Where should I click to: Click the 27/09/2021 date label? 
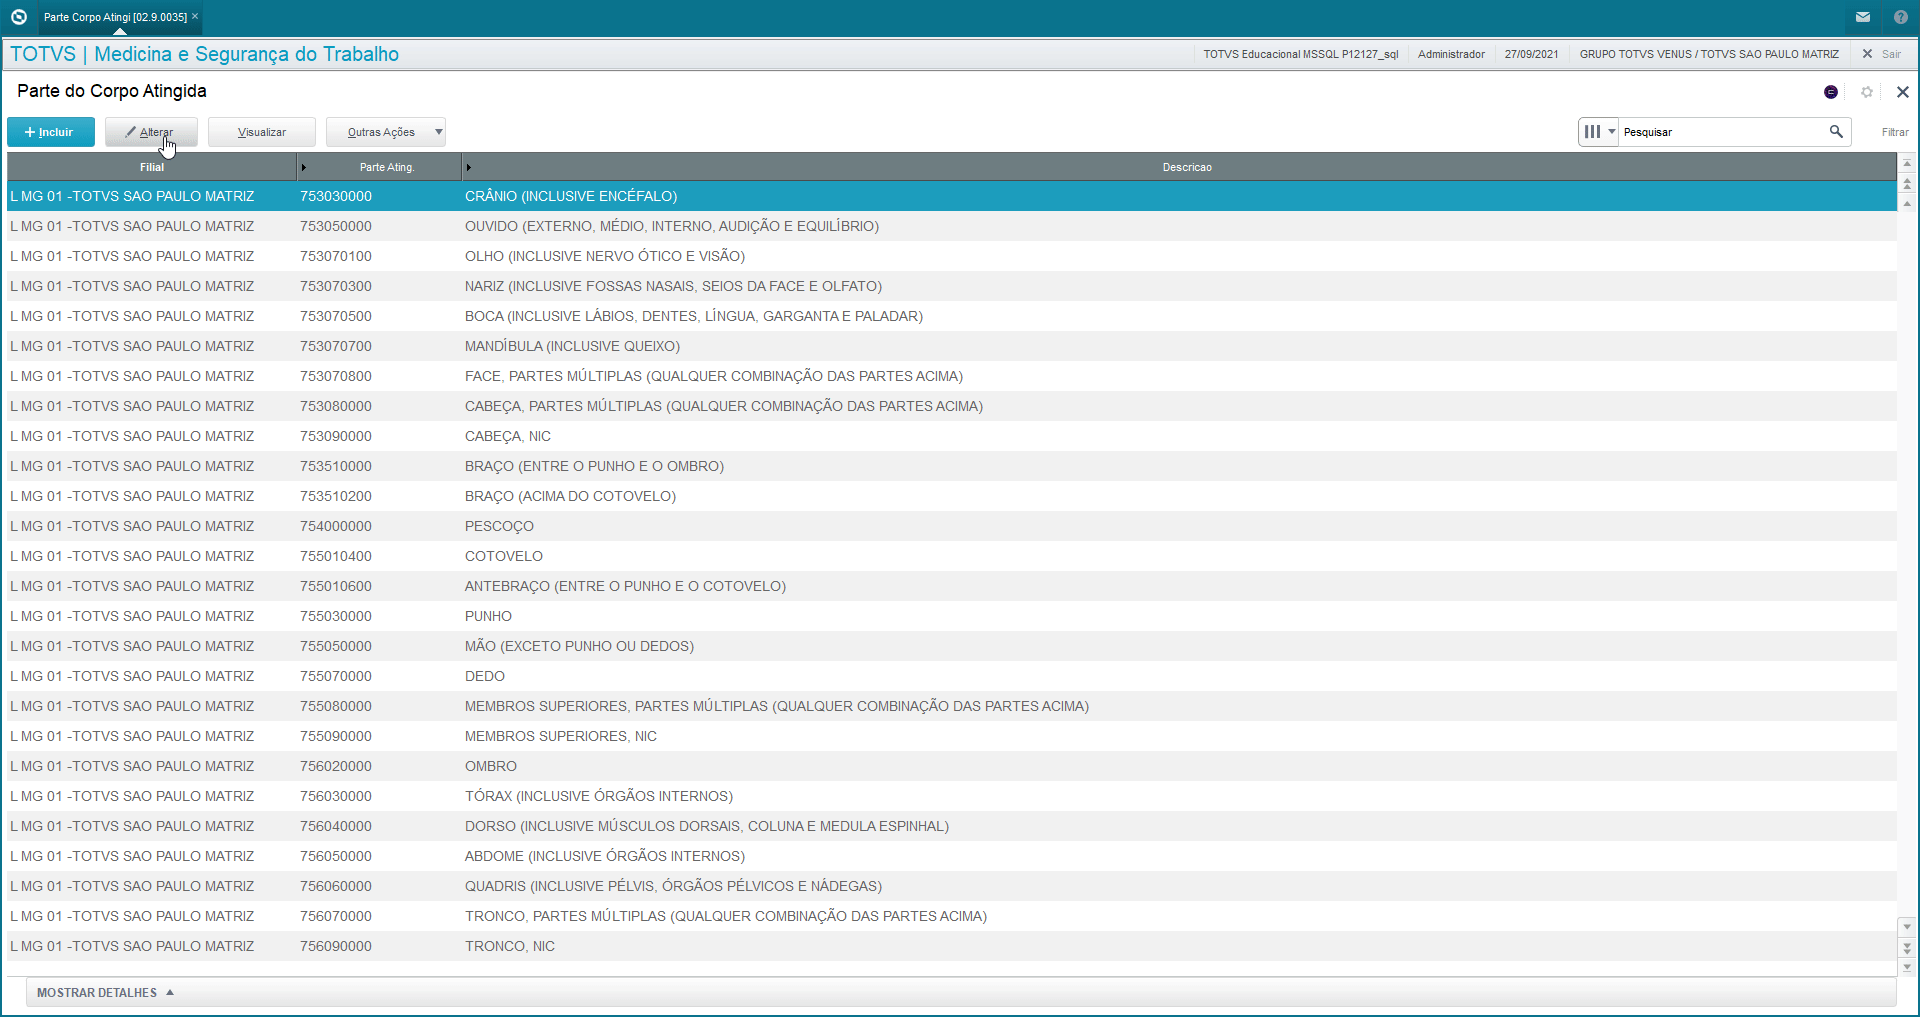coord(1531,54)
